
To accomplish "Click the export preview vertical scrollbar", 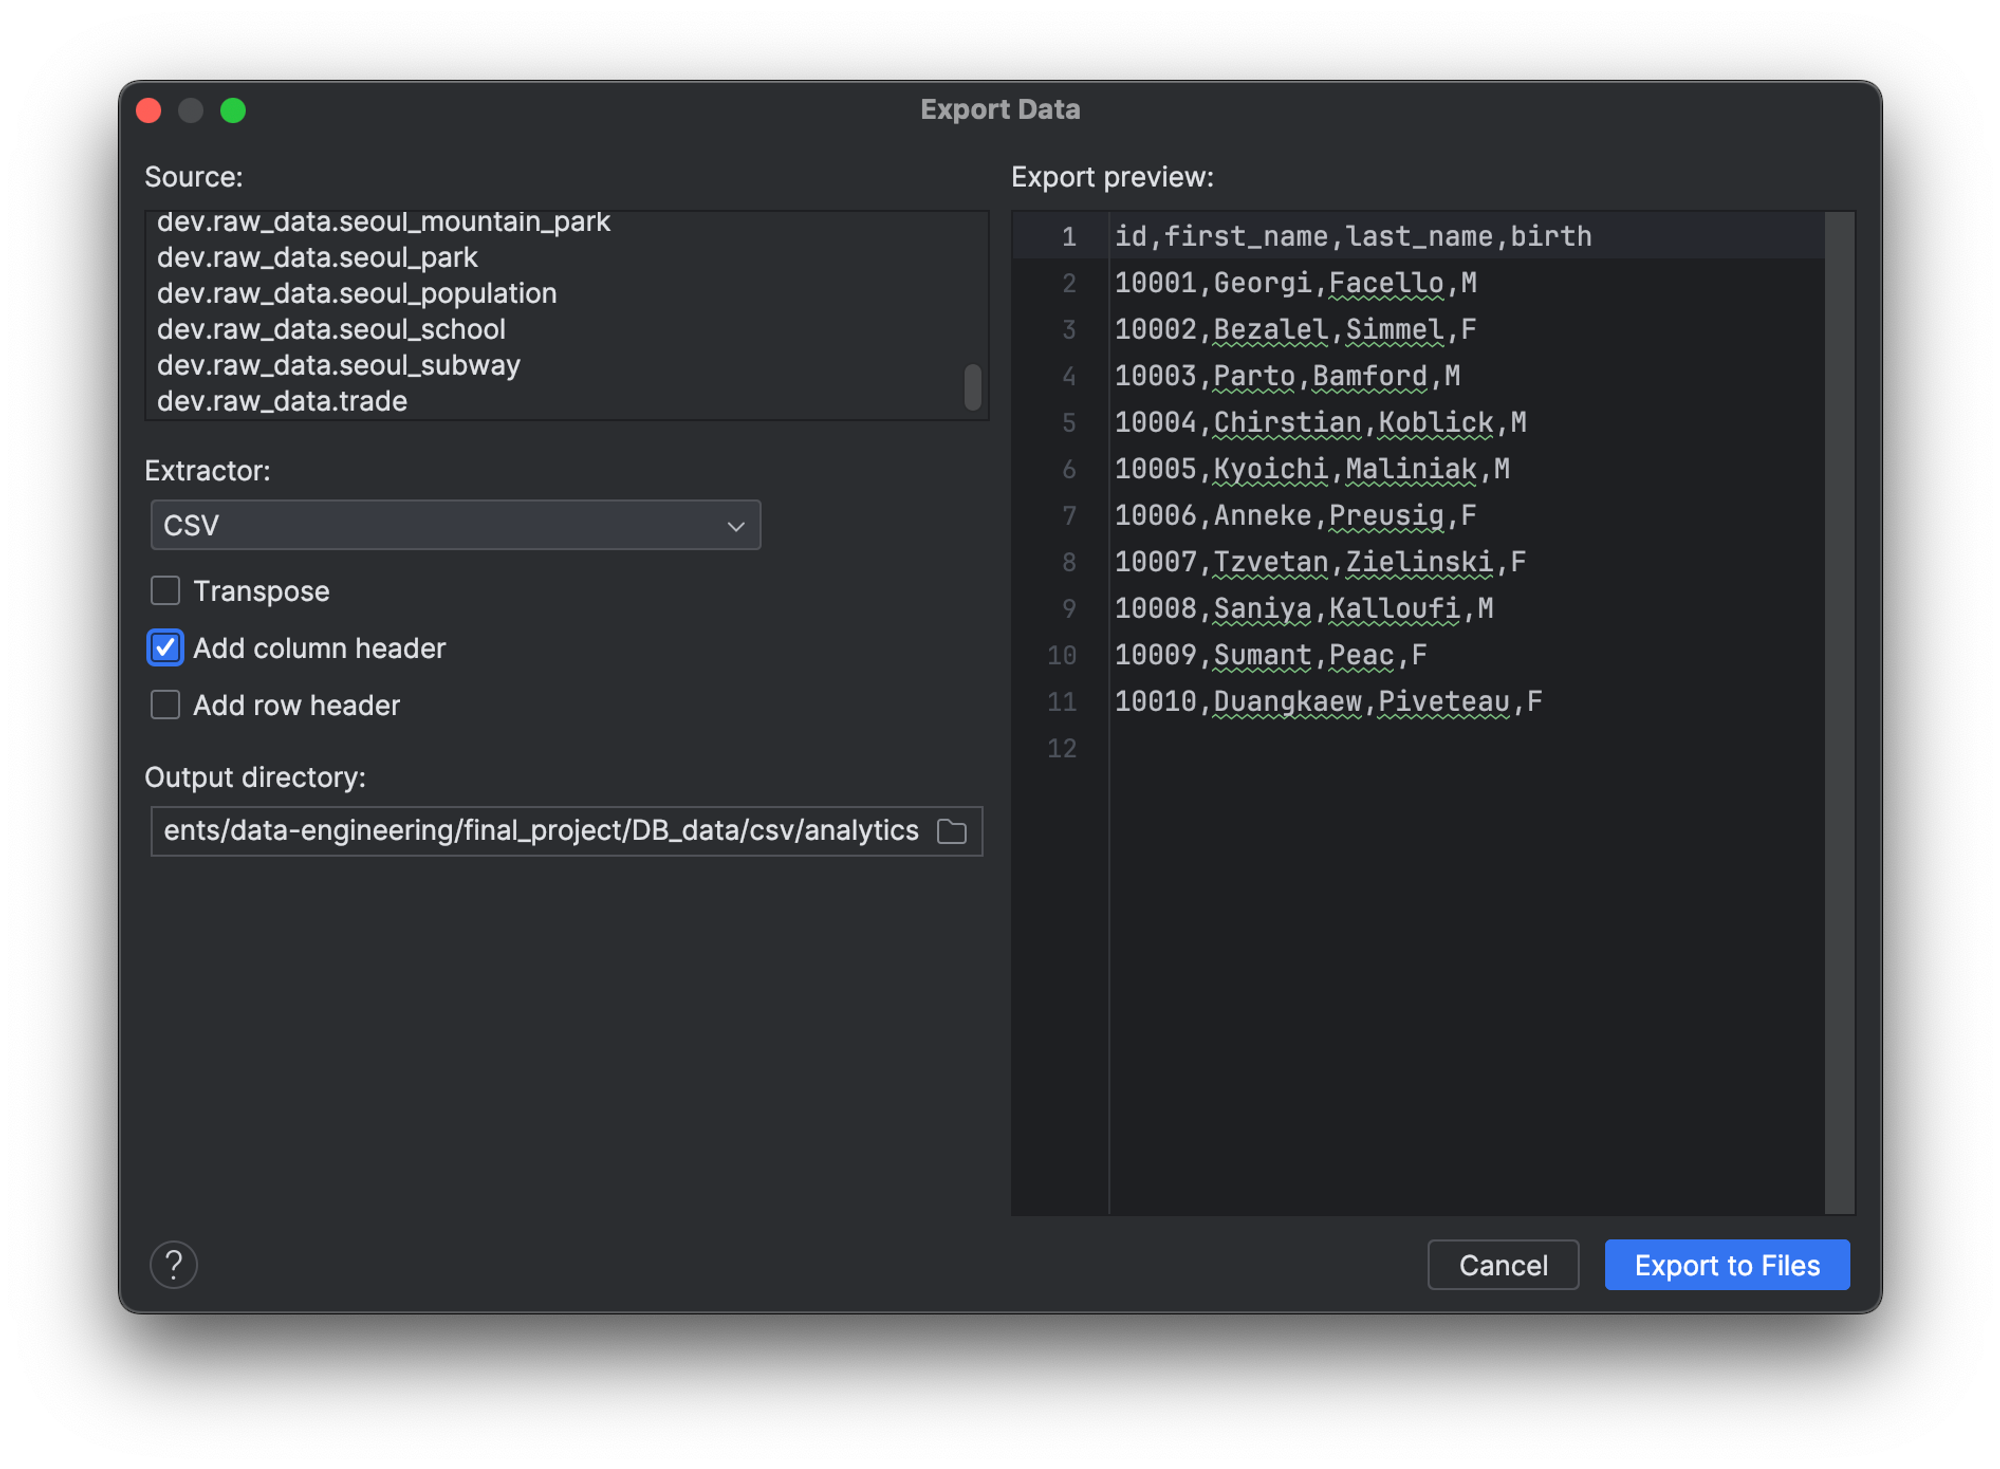I will point(1839,712).
